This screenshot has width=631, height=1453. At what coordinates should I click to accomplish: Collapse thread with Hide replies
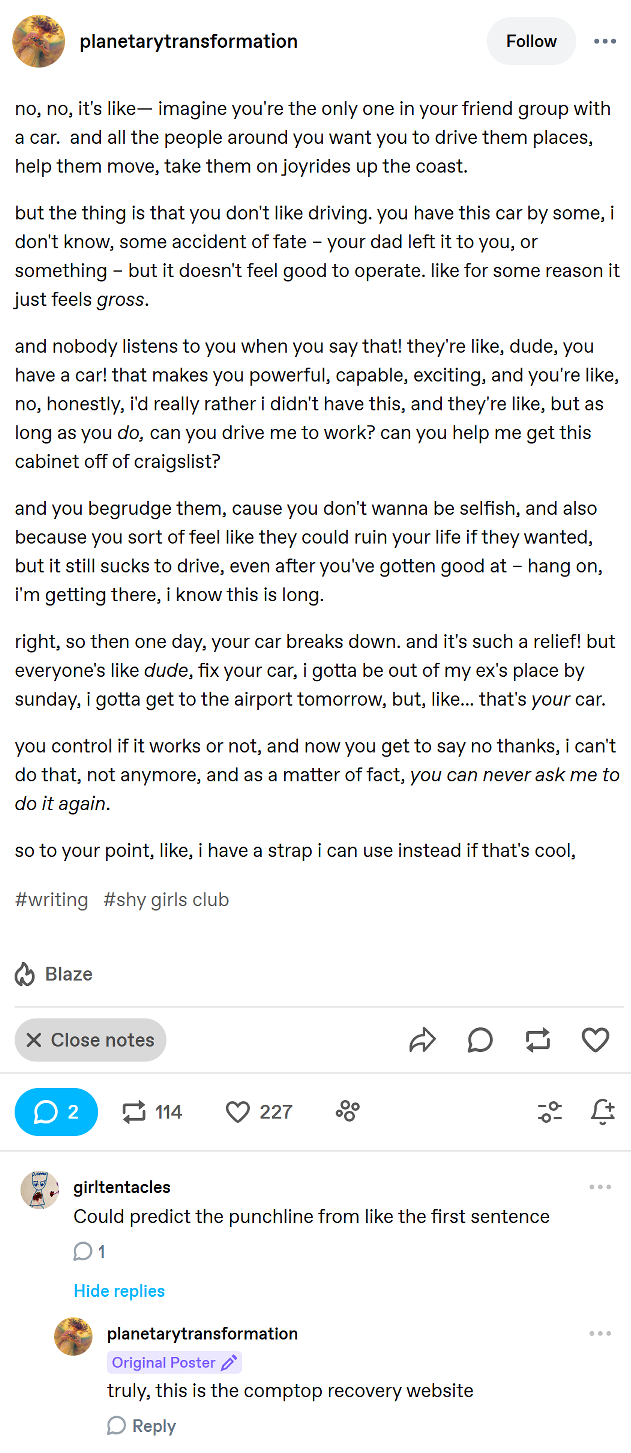(119, 1291)
